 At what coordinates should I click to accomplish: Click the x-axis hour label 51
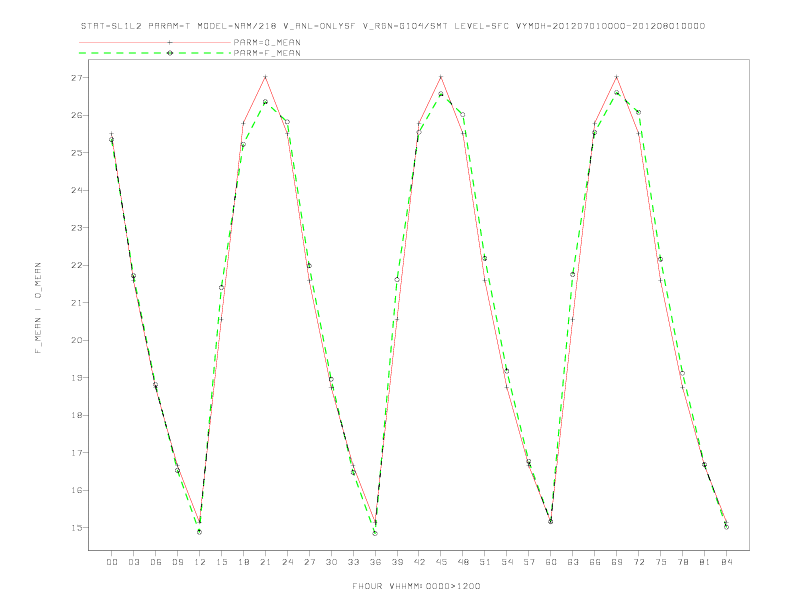[x=485, y=562]
